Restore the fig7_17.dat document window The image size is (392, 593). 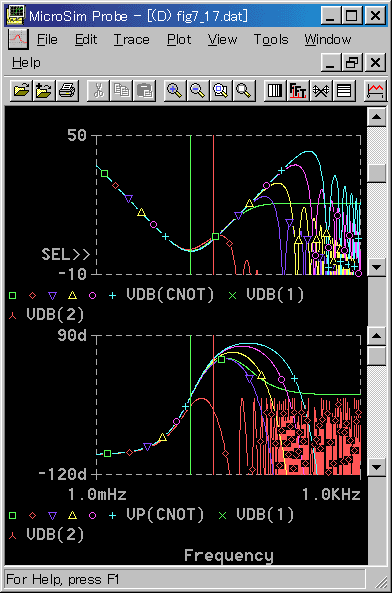[x=353, y=62]
